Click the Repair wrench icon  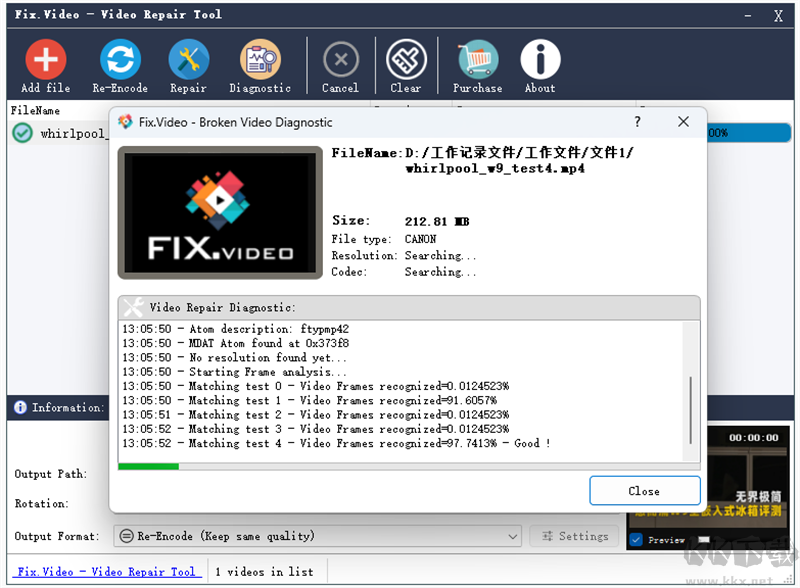188,58
